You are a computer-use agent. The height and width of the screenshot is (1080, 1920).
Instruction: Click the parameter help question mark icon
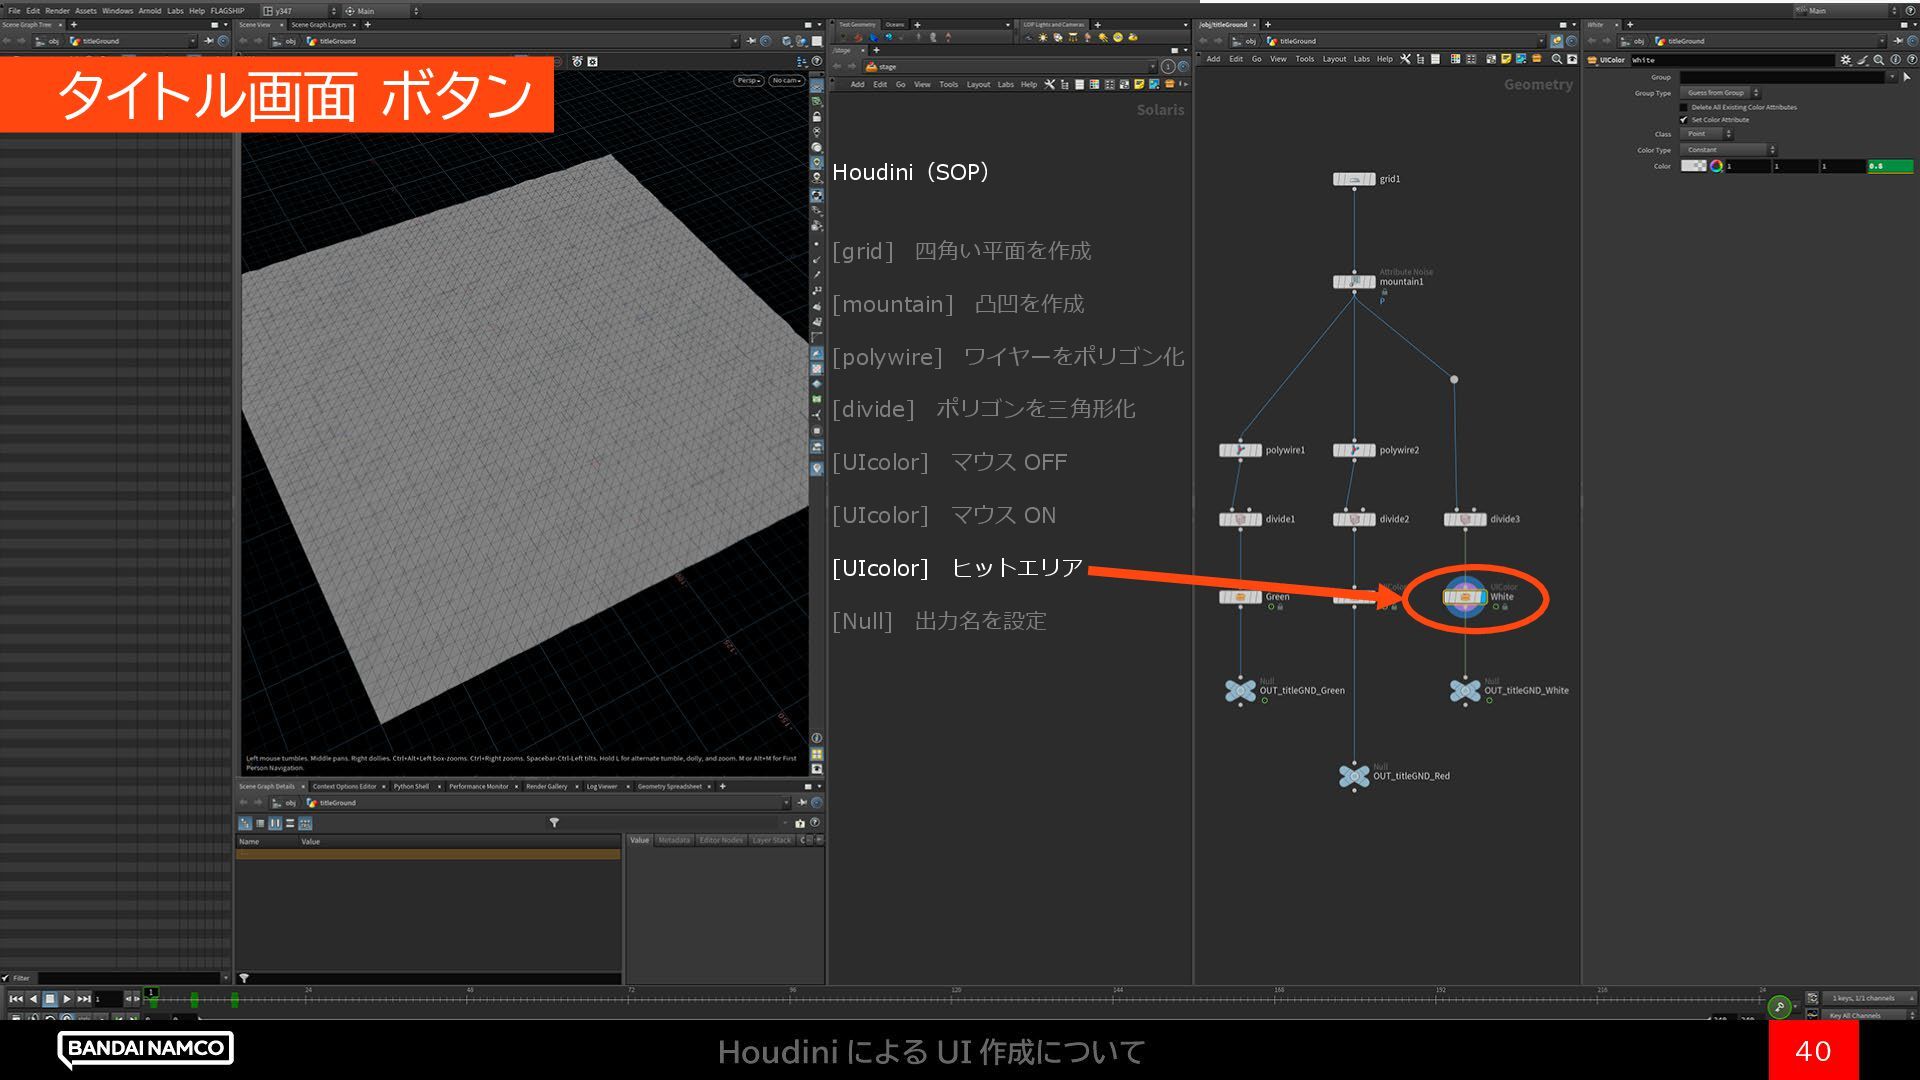coord(1911,60)
